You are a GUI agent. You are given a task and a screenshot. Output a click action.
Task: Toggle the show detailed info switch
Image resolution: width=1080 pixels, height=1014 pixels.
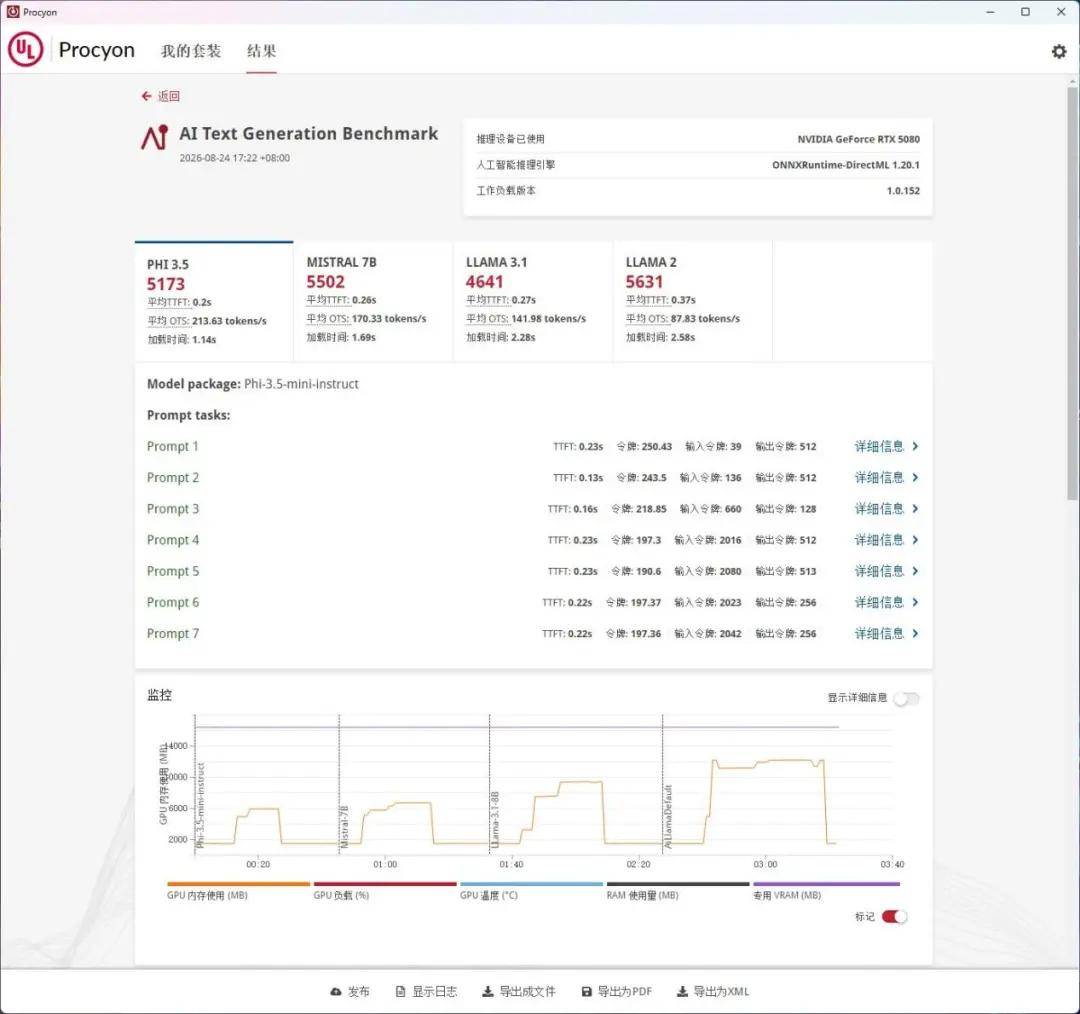tap(906, 699)
